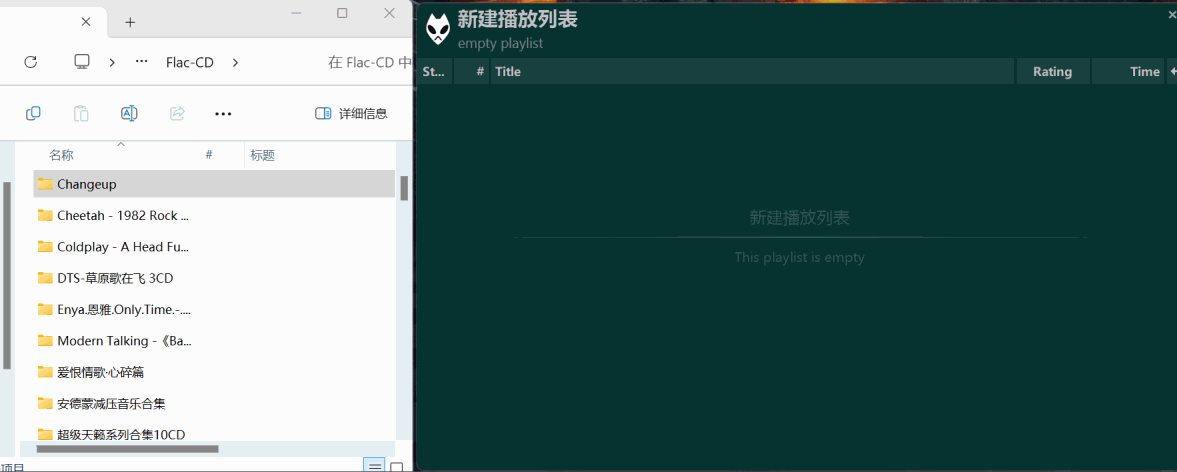Click the horizontal scrollbar in file list
Viewport: 1177px width, 472px height.
[x=128, y=449]
